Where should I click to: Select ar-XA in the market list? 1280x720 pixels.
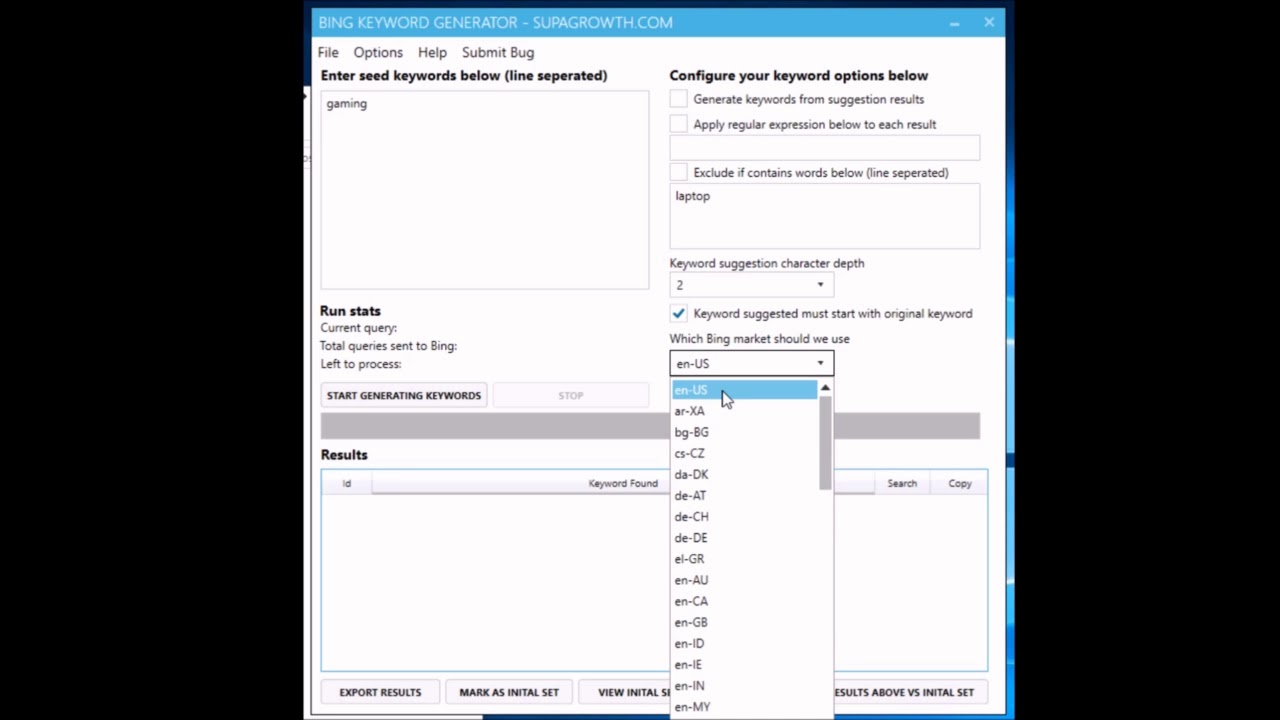(745, 411)
